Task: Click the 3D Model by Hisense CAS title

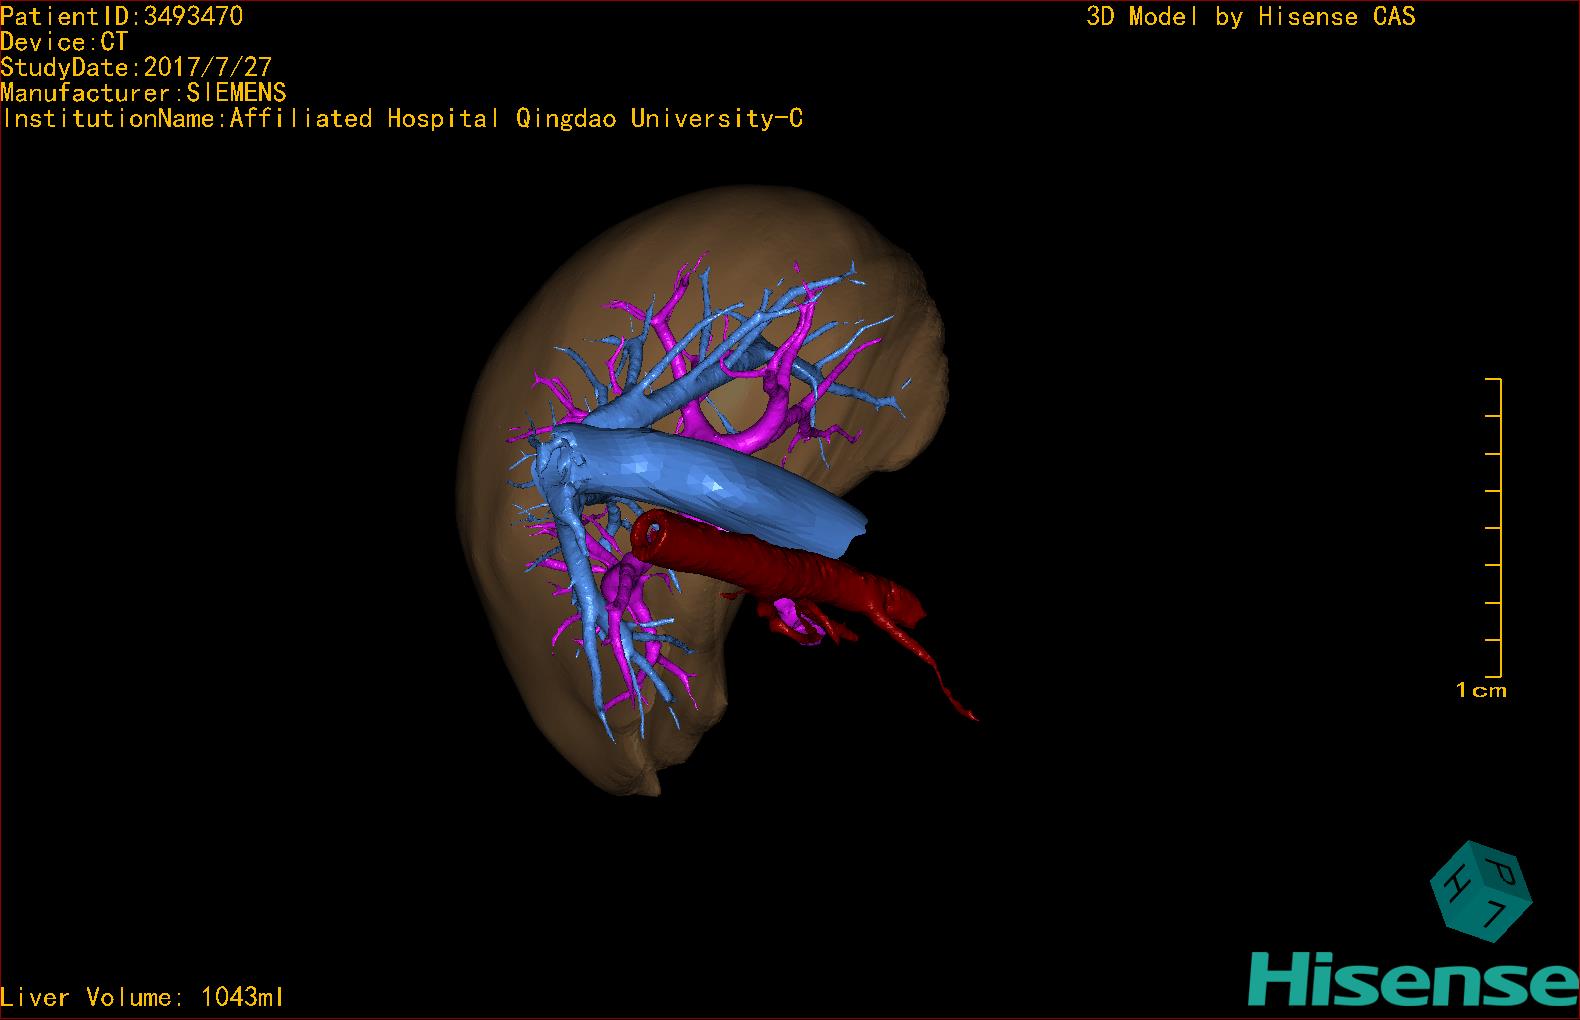Action: point(1250,16)
